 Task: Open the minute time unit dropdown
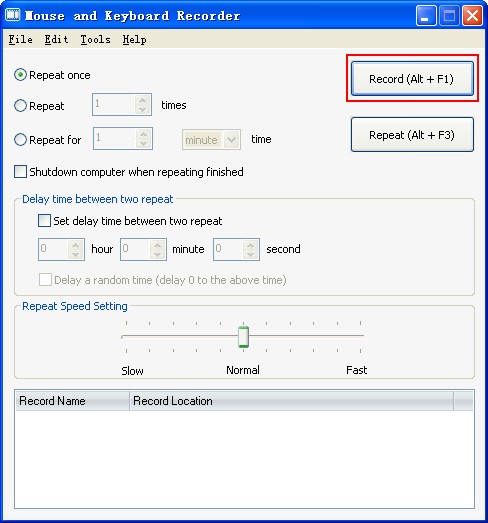pyautogui.click(x=211, y=139)
